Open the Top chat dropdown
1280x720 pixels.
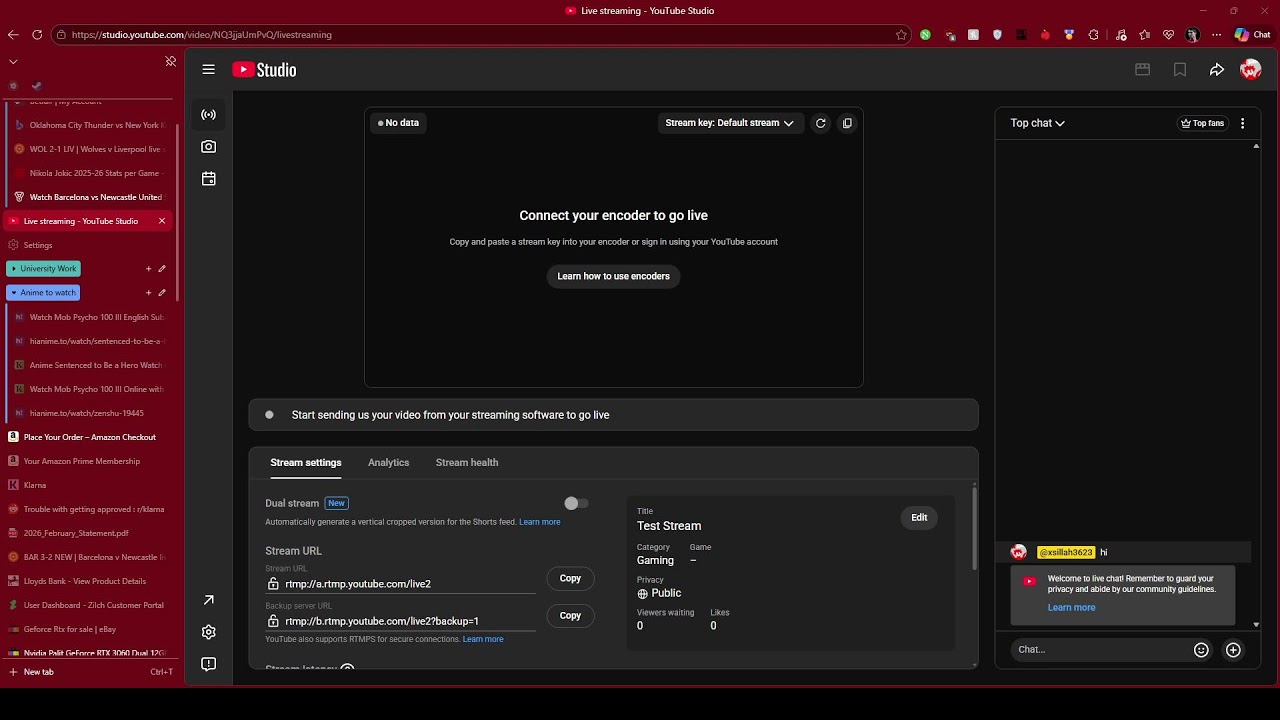tap(1037, 123)
